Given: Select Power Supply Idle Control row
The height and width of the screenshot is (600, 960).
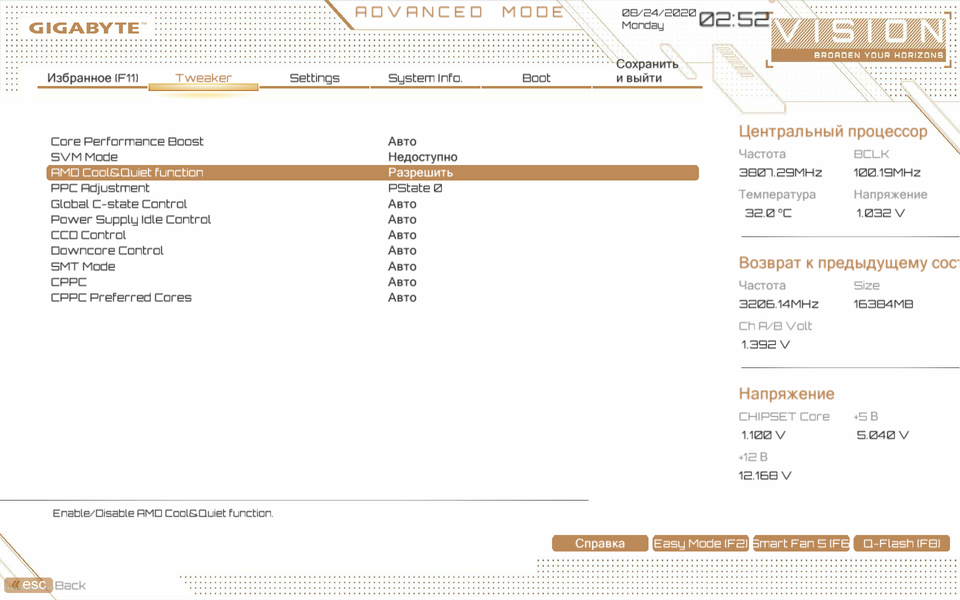Looking at the screenshot, I should [372, 219].
